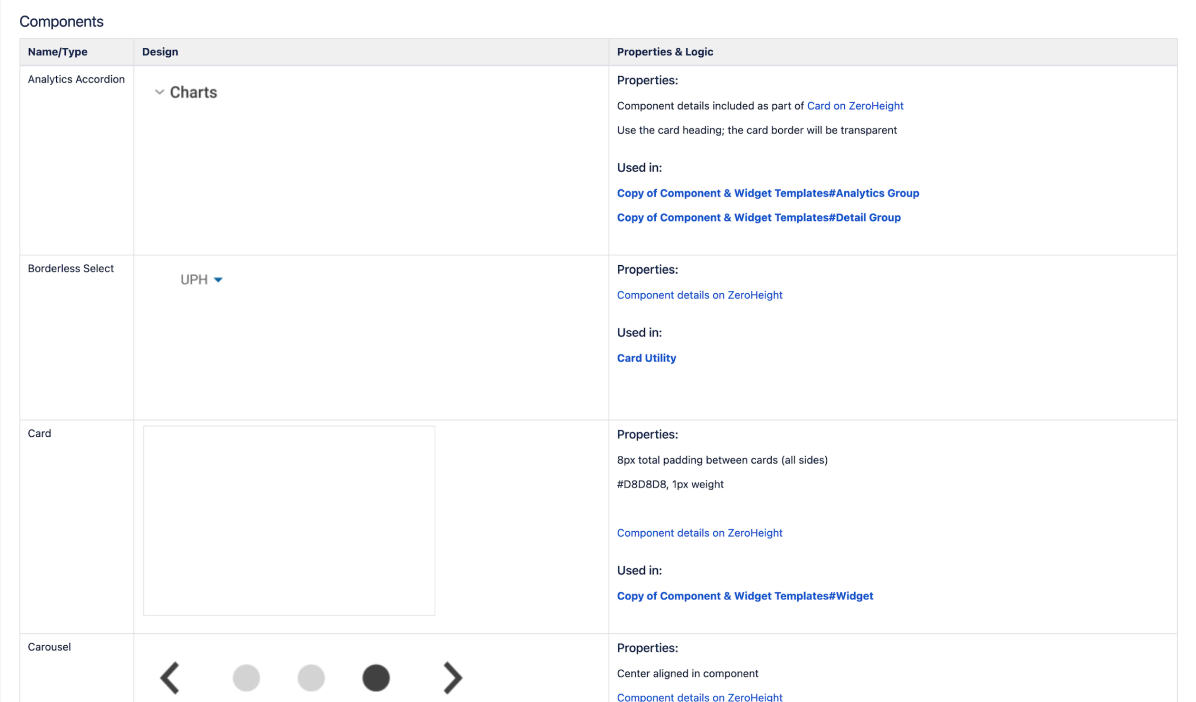Open Carousel row's Component details on ZeroHeight
This screenshot has width=1196, height=702.
699,697
